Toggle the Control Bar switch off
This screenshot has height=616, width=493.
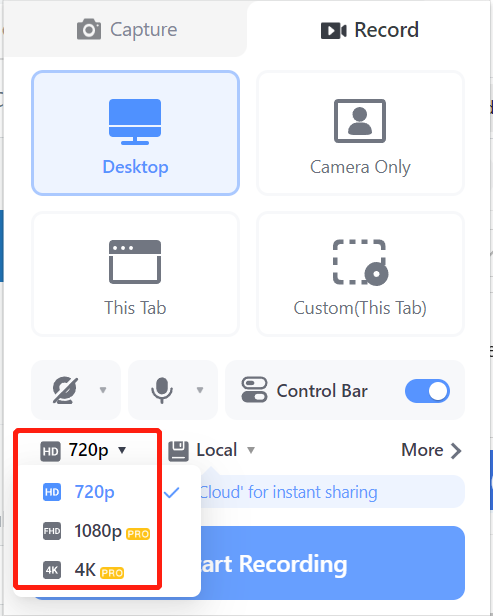click(427, 391)
